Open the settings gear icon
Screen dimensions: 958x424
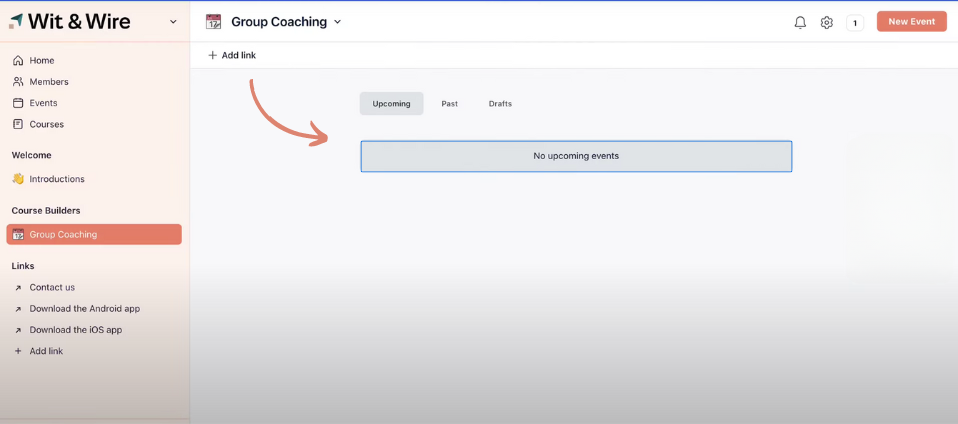click(827, 23)
